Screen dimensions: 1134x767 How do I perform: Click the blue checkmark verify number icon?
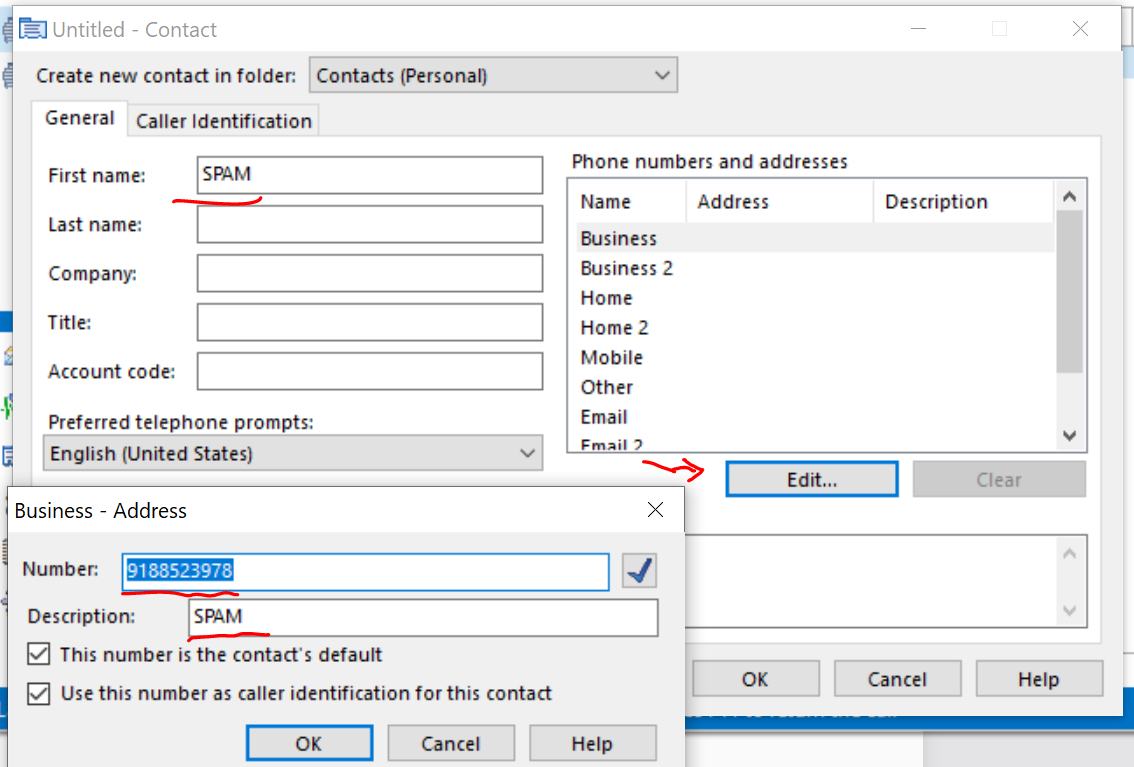pyautogui.click(x=639, y=571)
